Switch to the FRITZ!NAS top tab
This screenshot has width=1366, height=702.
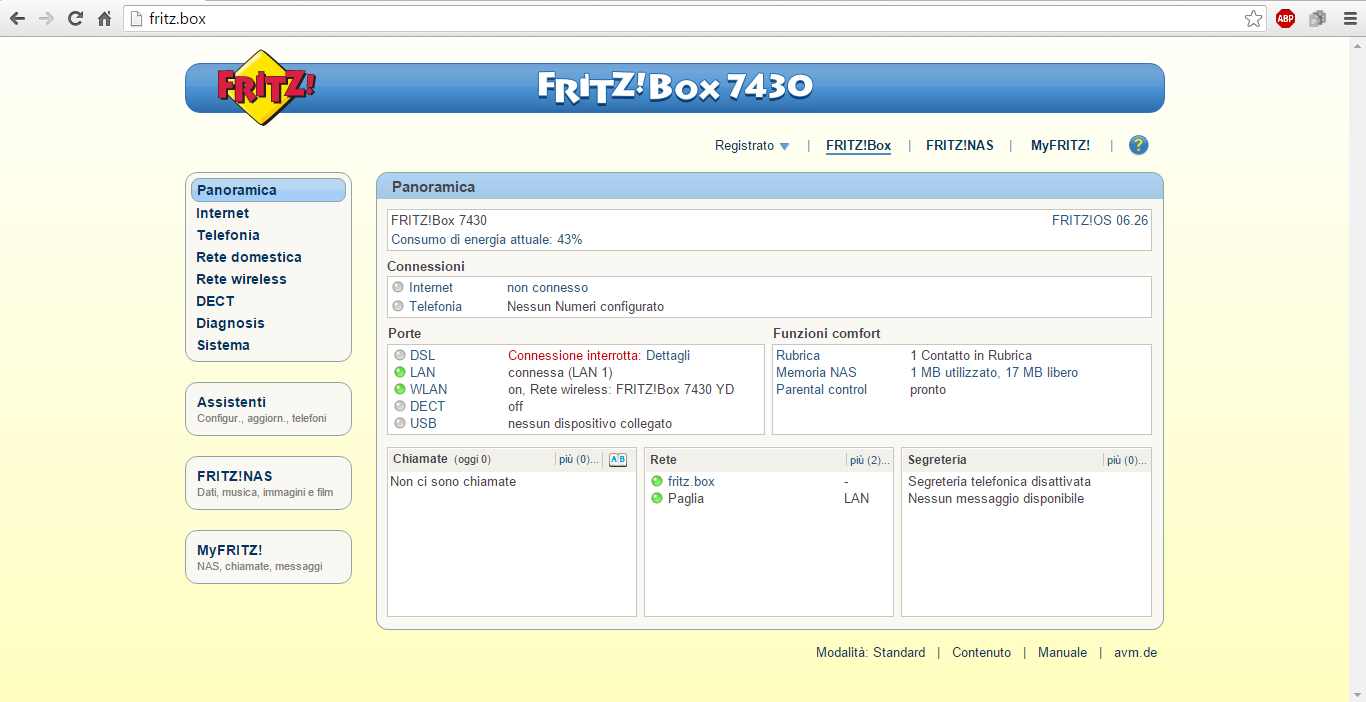(959, 146)
